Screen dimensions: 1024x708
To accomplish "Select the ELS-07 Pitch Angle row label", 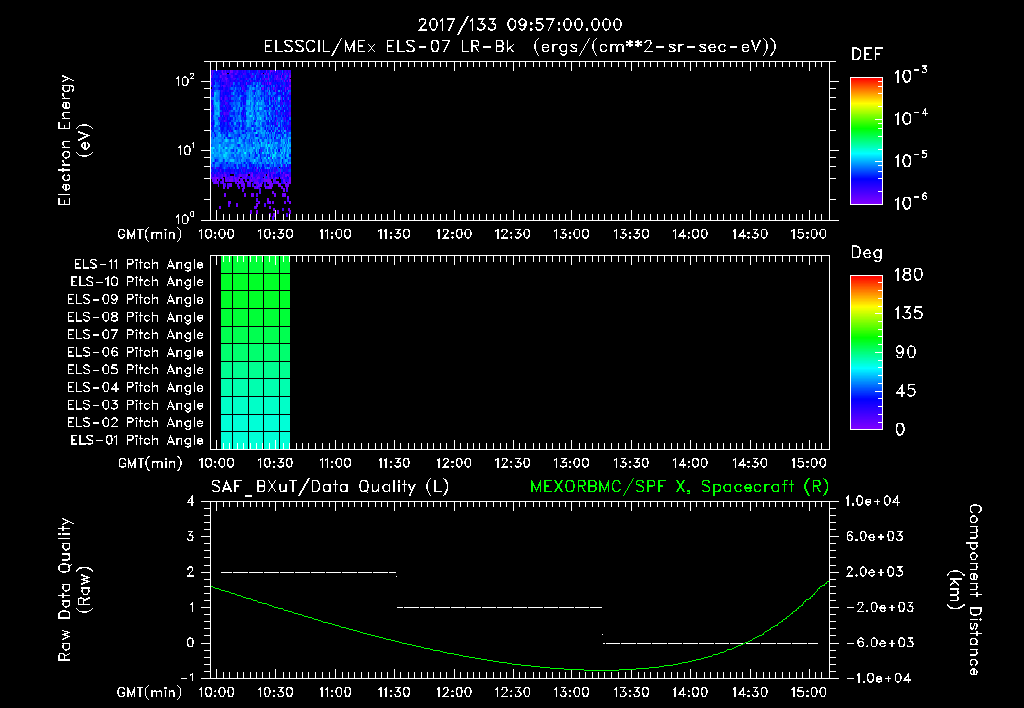I will [136, 334].
